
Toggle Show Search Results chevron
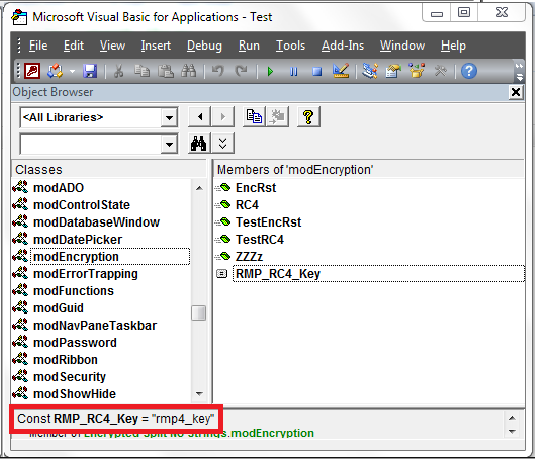coord(223,143)
